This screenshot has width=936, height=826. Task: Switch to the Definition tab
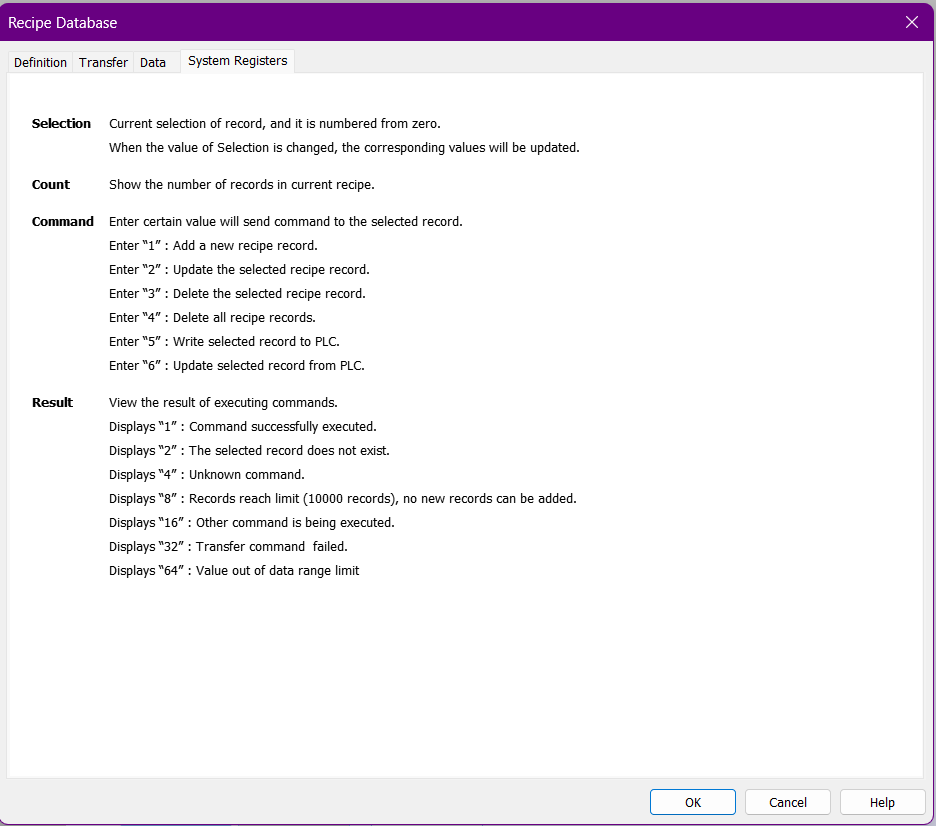(x=40, y=62)
